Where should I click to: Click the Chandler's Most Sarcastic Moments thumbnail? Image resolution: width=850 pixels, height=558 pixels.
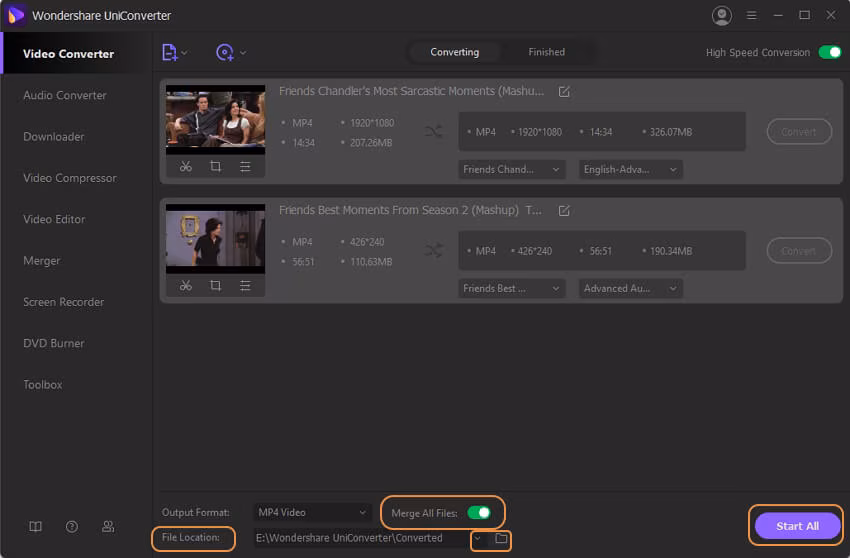pos(215,120)
